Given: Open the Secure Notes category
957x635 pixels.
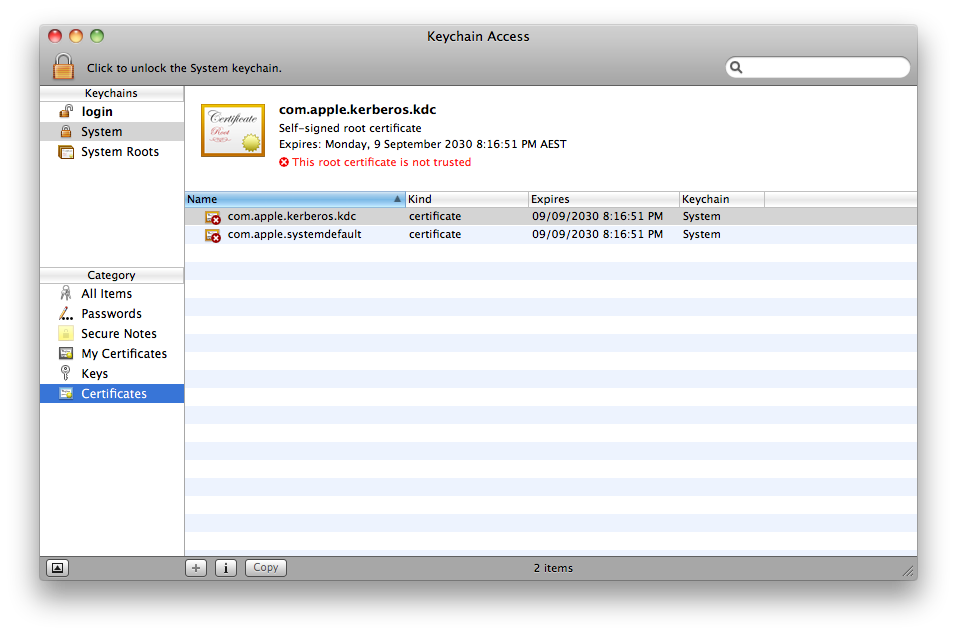Looking at the screenshot, I should (112, 334).
